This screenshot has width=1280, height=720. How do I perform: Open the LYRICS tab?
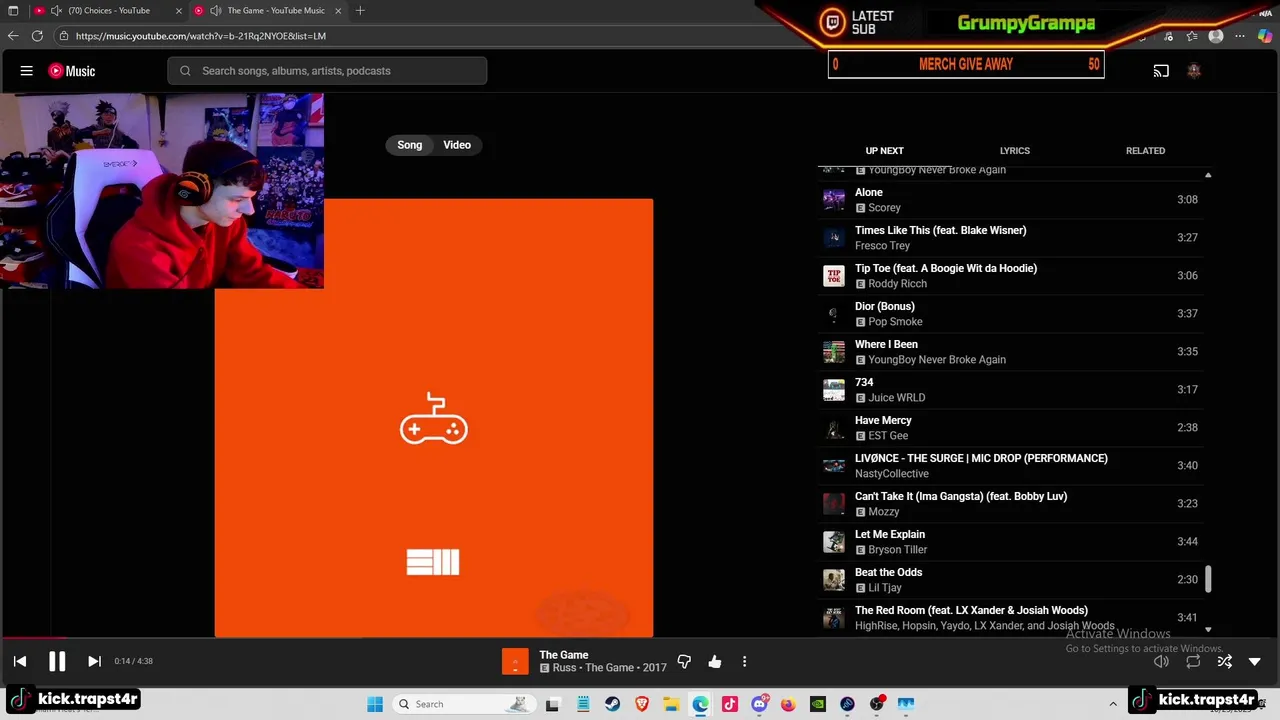[x=1014, y=151]
